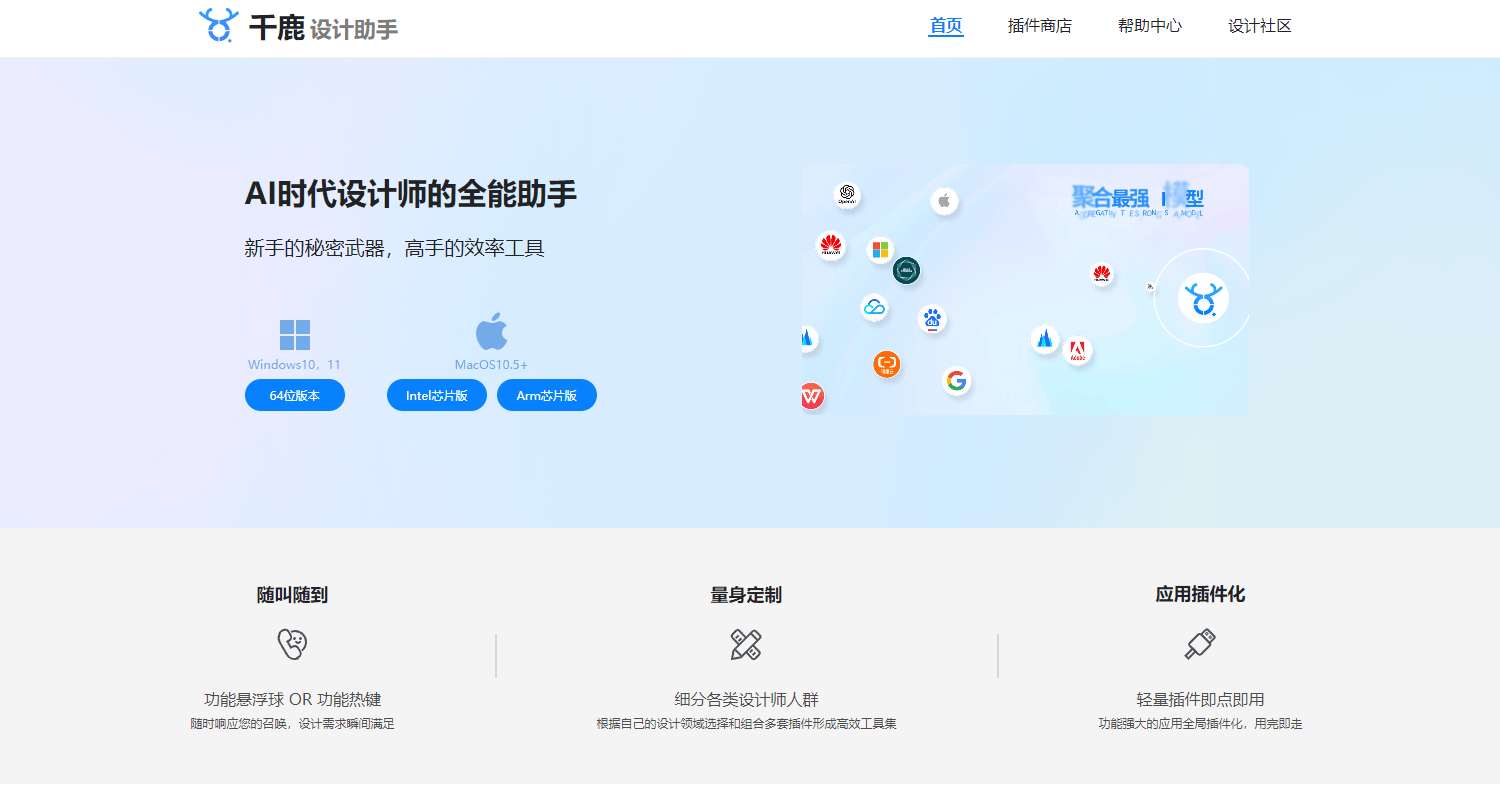Visit the 设计社区 page

(x=1260, y=26)
